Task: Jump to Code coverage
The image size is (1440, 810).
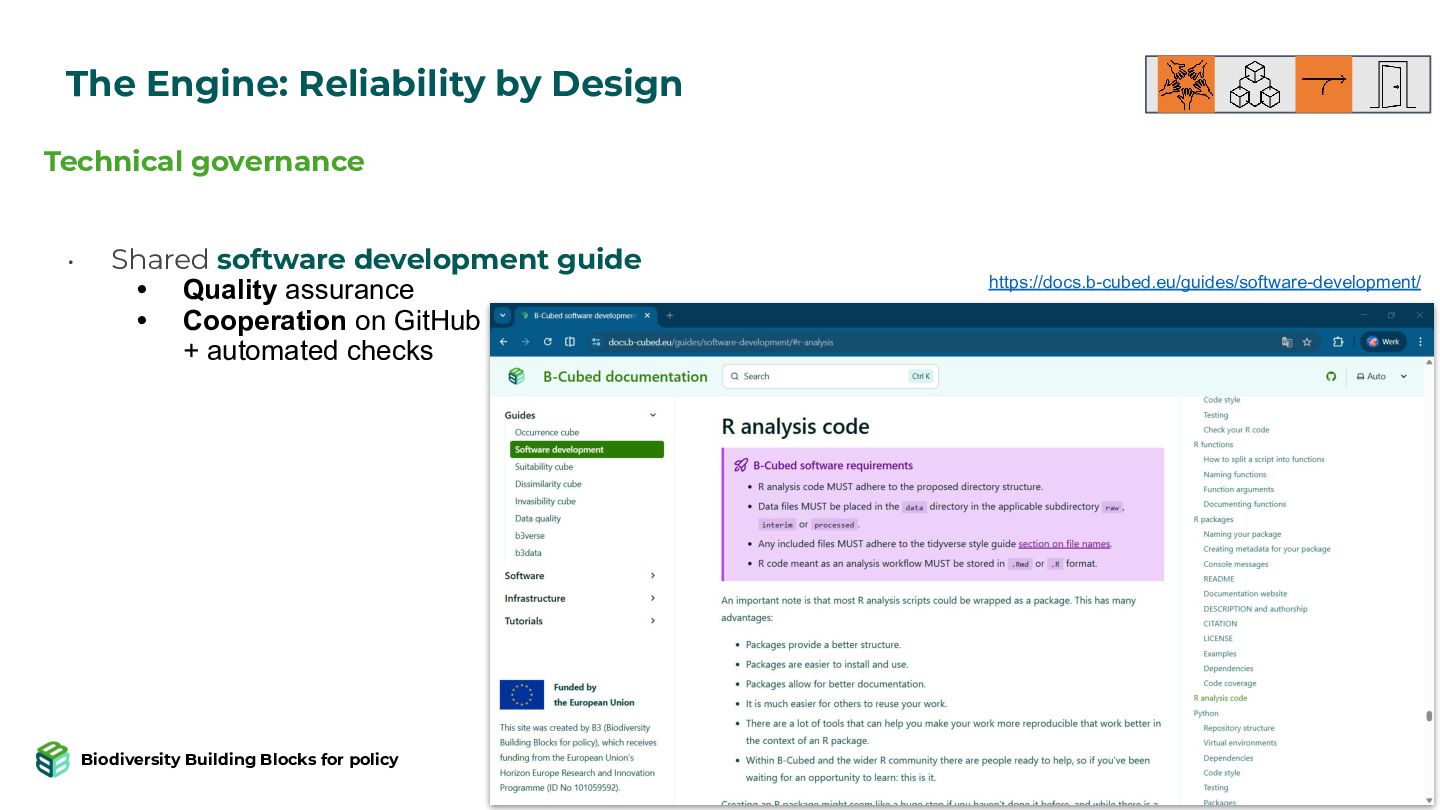Action: click(x=1230, y=683)
